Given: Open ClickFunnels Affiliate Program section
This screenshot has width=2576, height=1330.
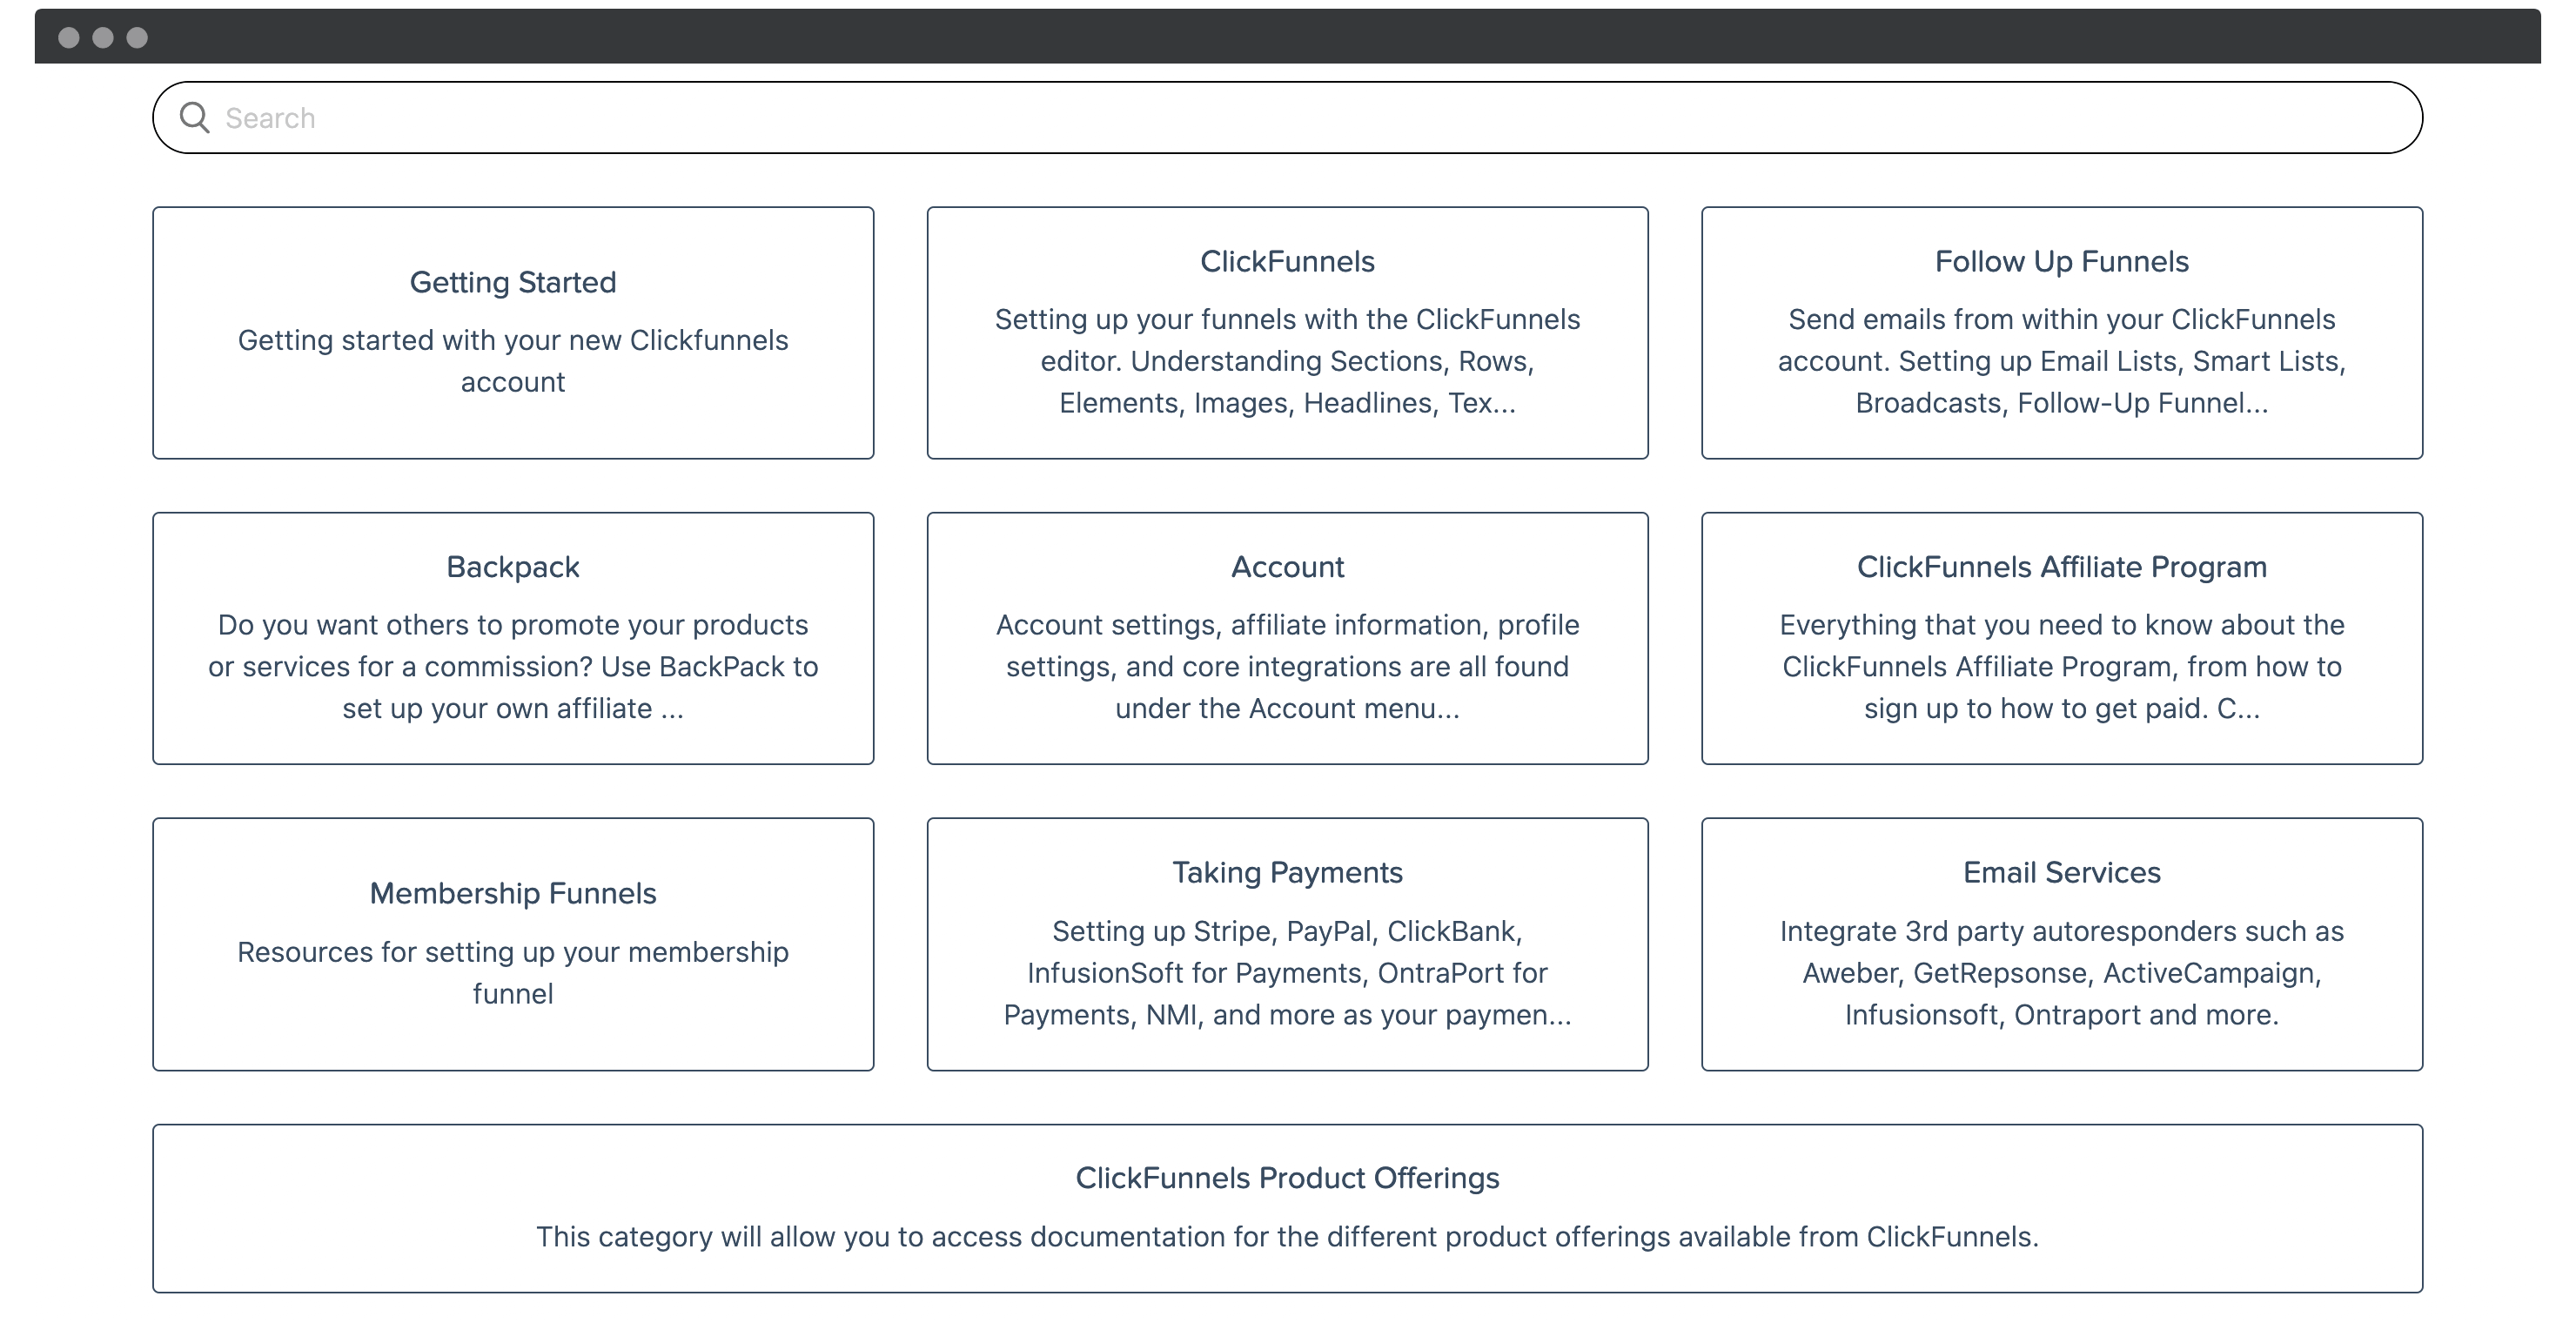Looking at the screenshot, I should pyautogui.click(x=2061, y=638).
